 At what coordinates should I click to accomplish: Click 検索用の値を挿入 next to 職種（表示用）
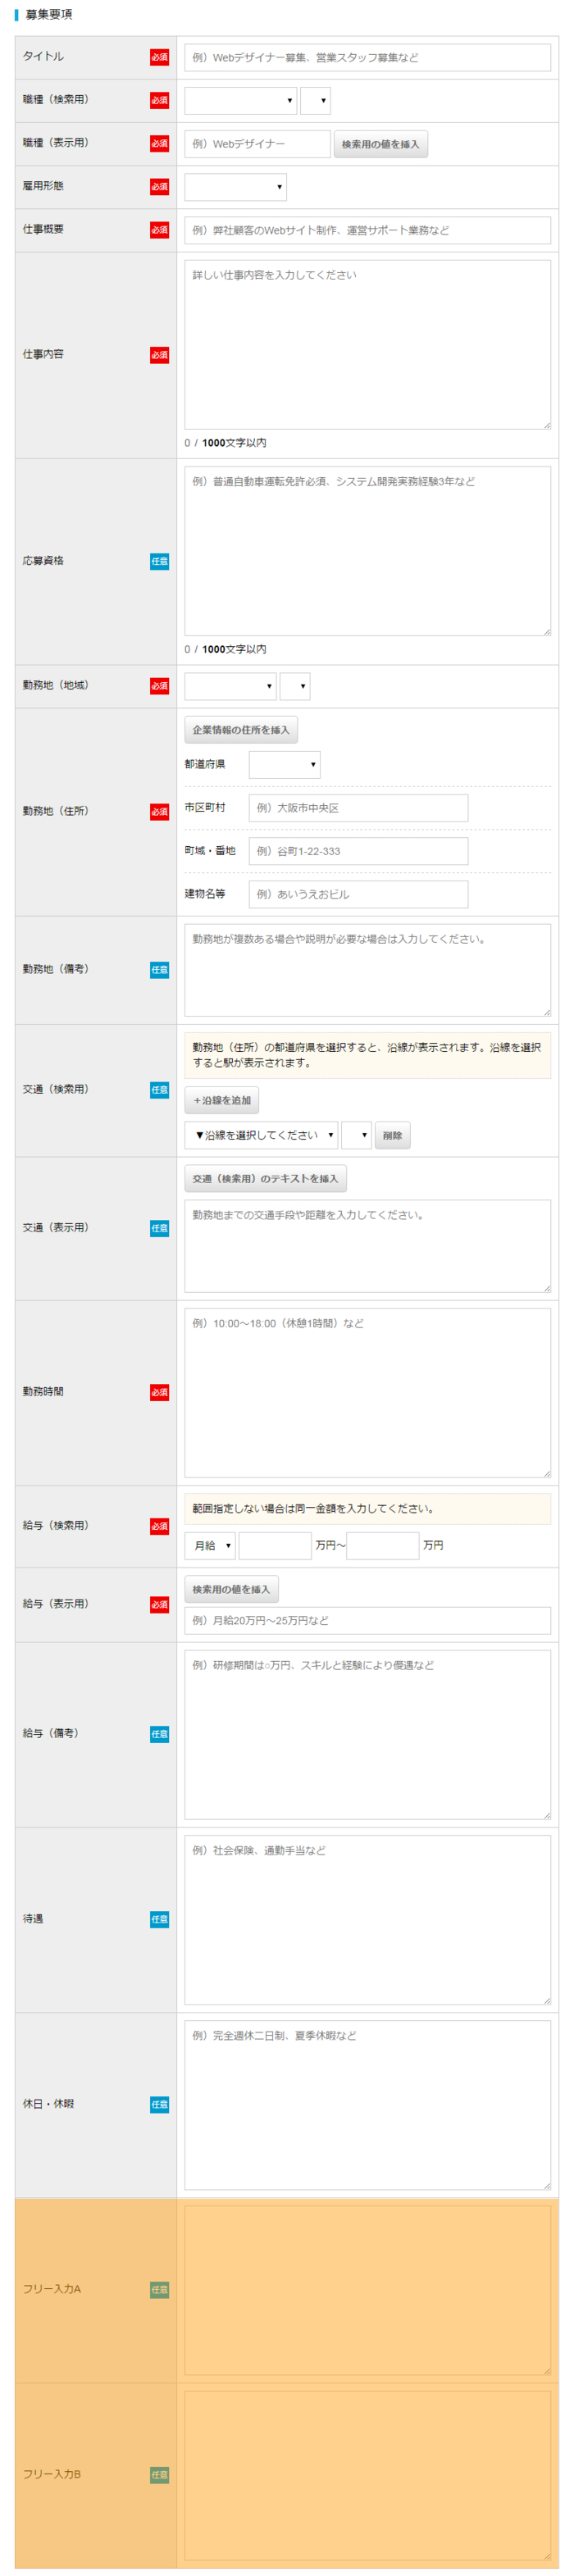click(x=382, y=144)
